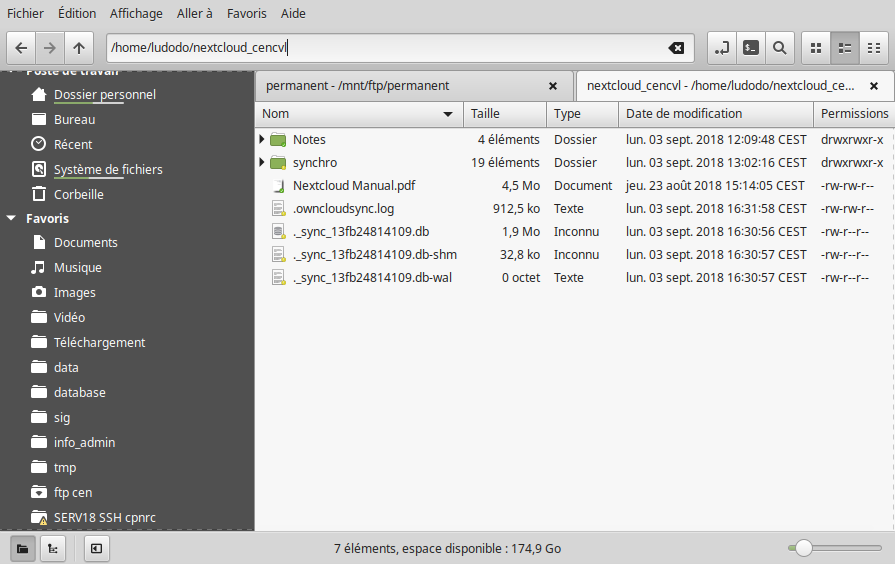Clear the location path entry
895x564 pixels.
click(x=676, y=48)
